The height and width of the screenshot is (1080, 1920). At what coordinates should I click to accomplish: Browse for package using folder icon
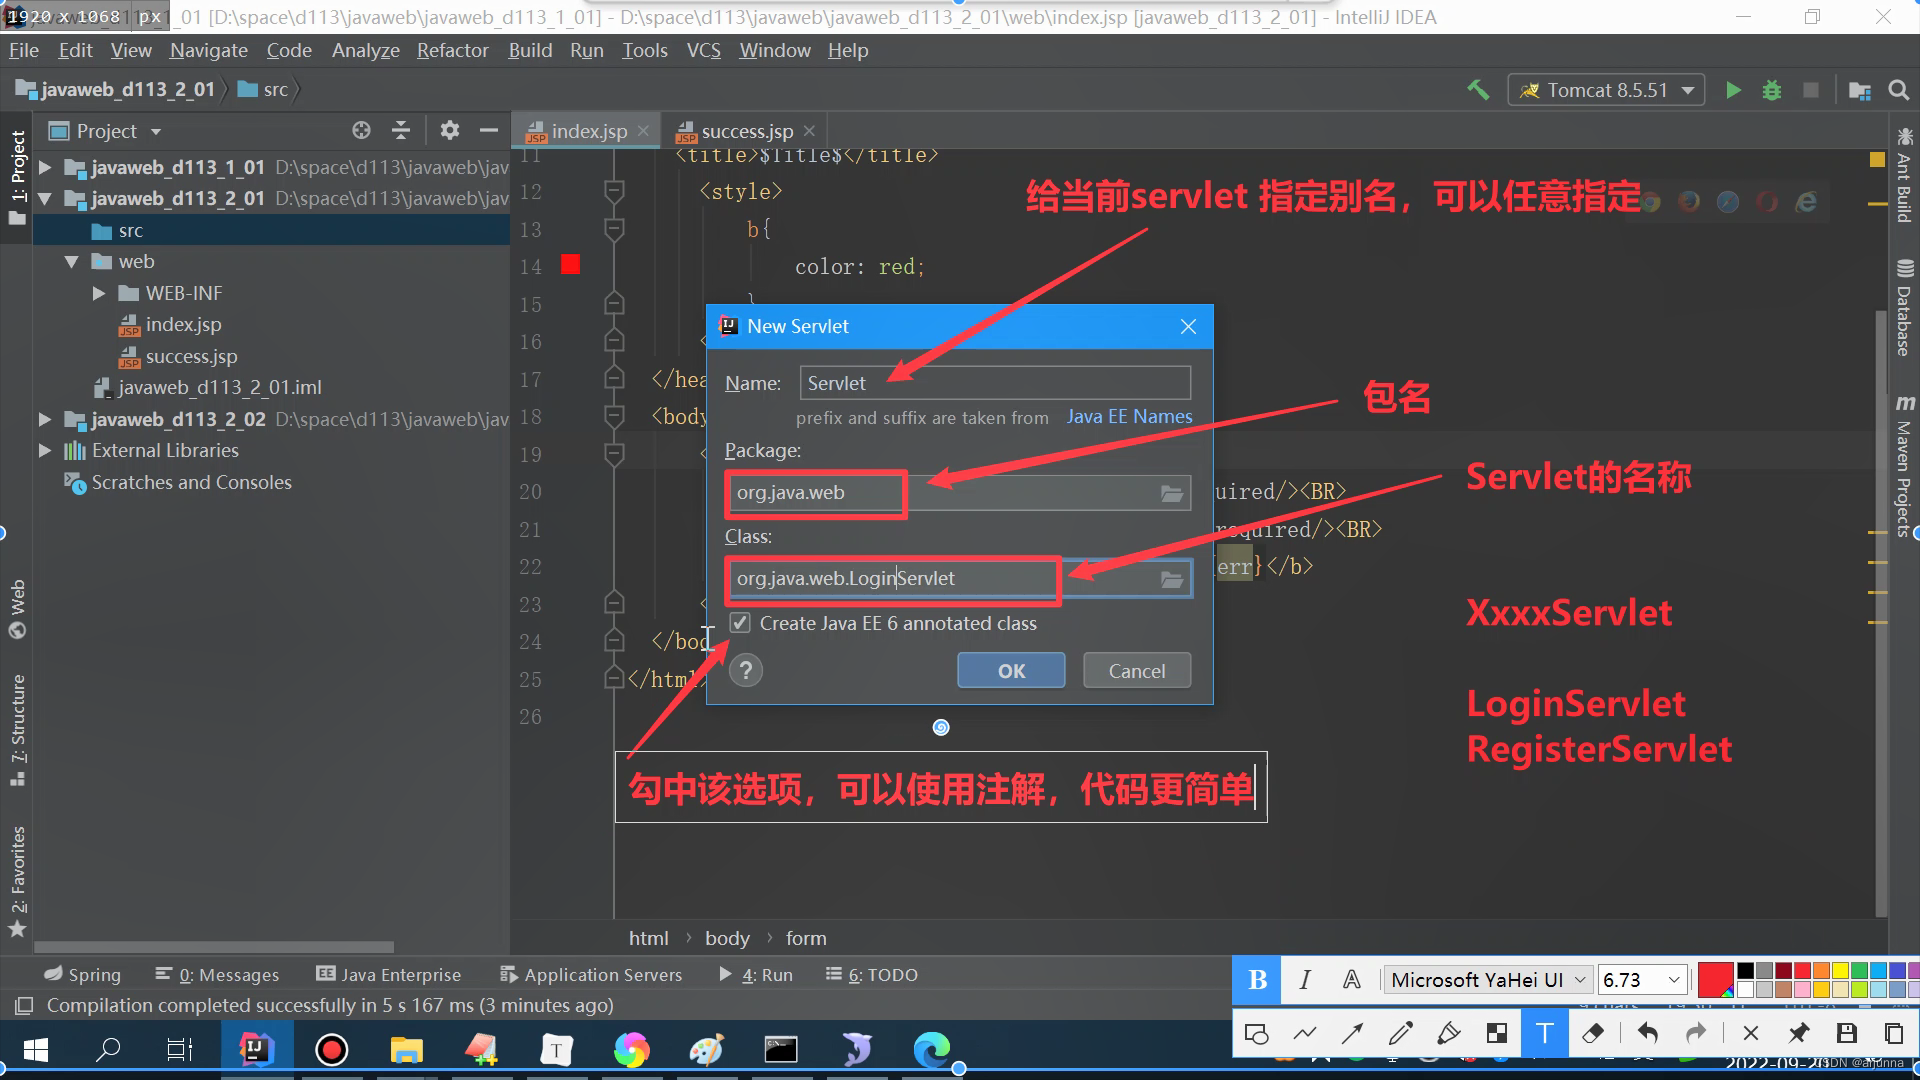(1171, 493)
